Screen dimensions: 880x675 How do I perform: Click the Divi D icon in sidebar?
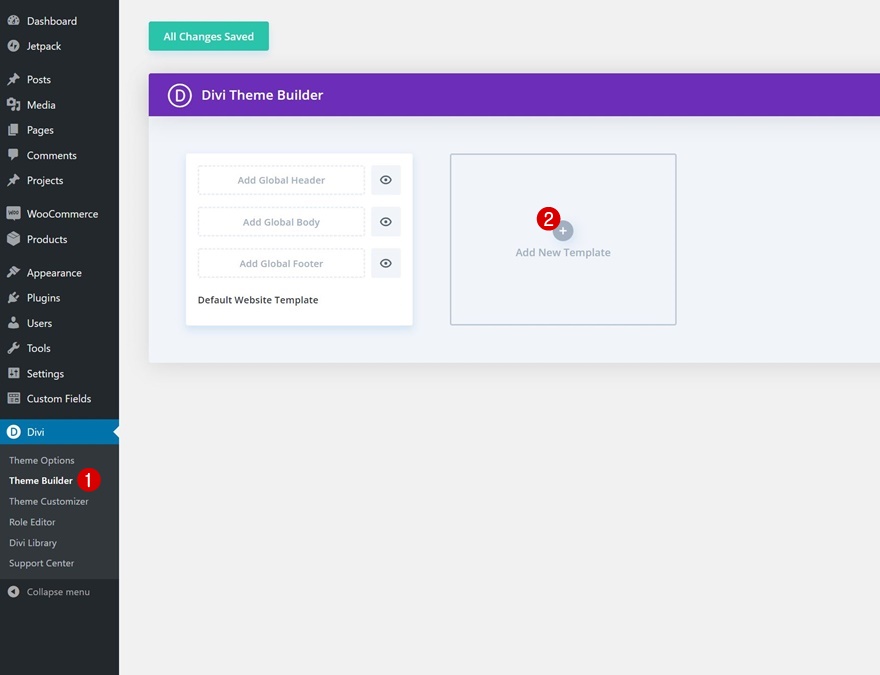point(13,432)
